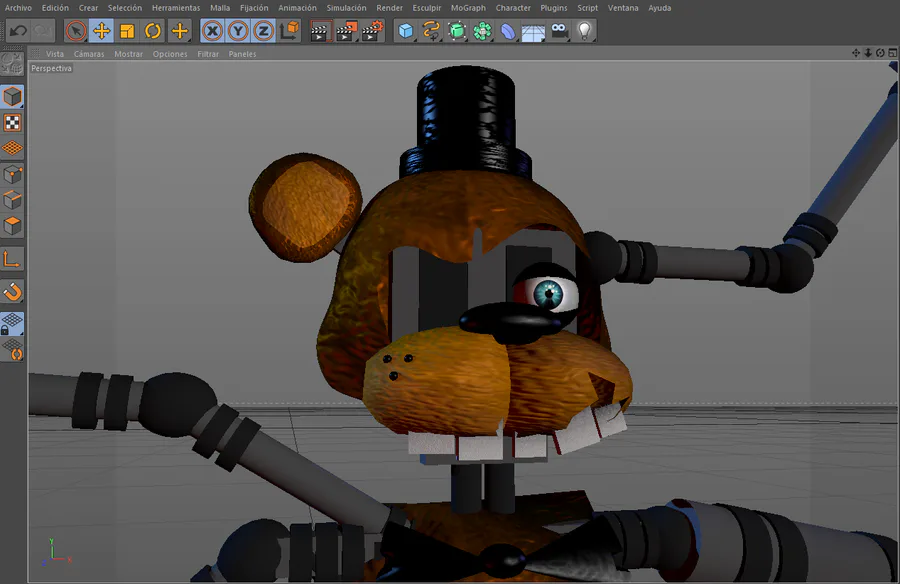Open the viewport Filtrar menu
Viewport: 900px width, 584px height.
pyautogui.click(x=208, y=54)
